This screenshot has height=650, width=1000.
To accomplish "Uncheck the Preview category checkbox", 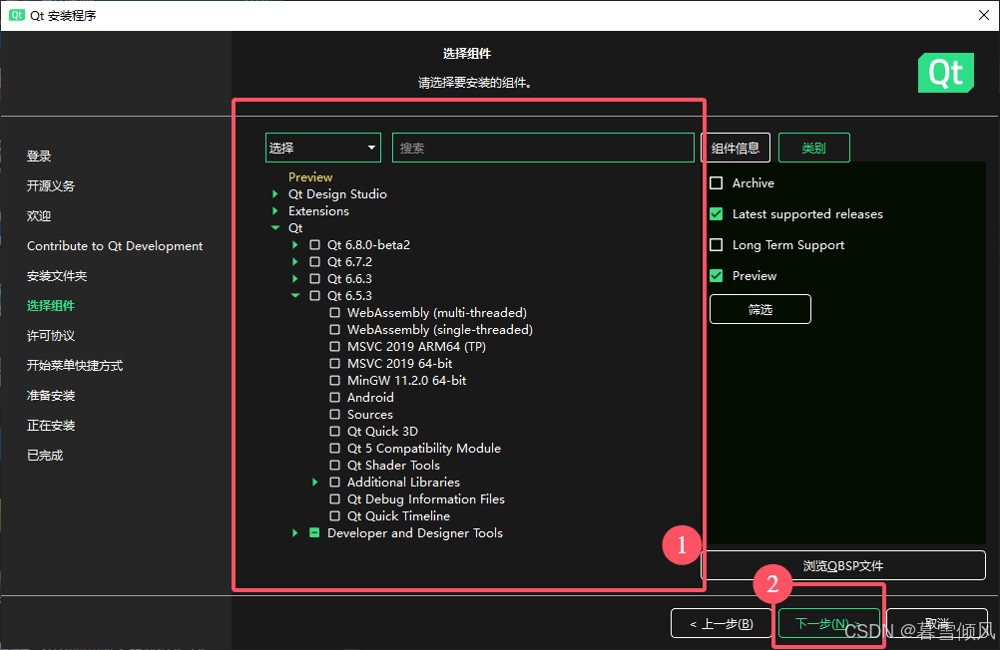I will (716, 276).
